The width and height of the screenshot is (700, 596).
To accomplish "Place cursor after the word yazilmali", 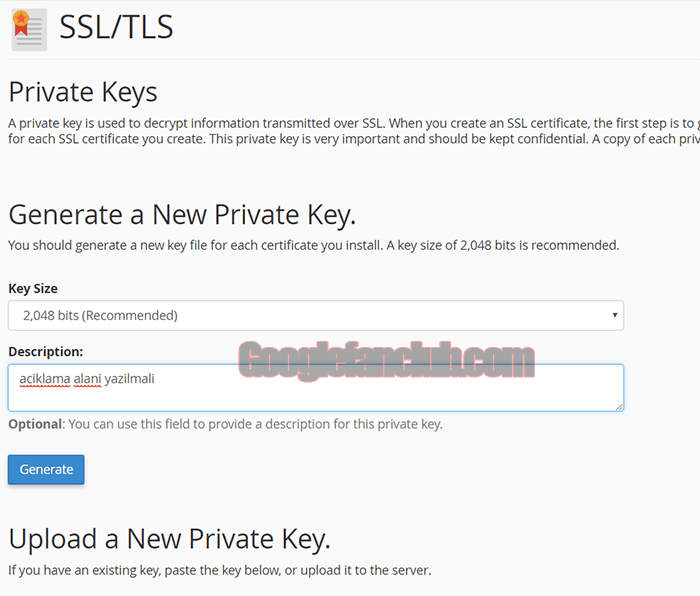I will click(155, 379).
